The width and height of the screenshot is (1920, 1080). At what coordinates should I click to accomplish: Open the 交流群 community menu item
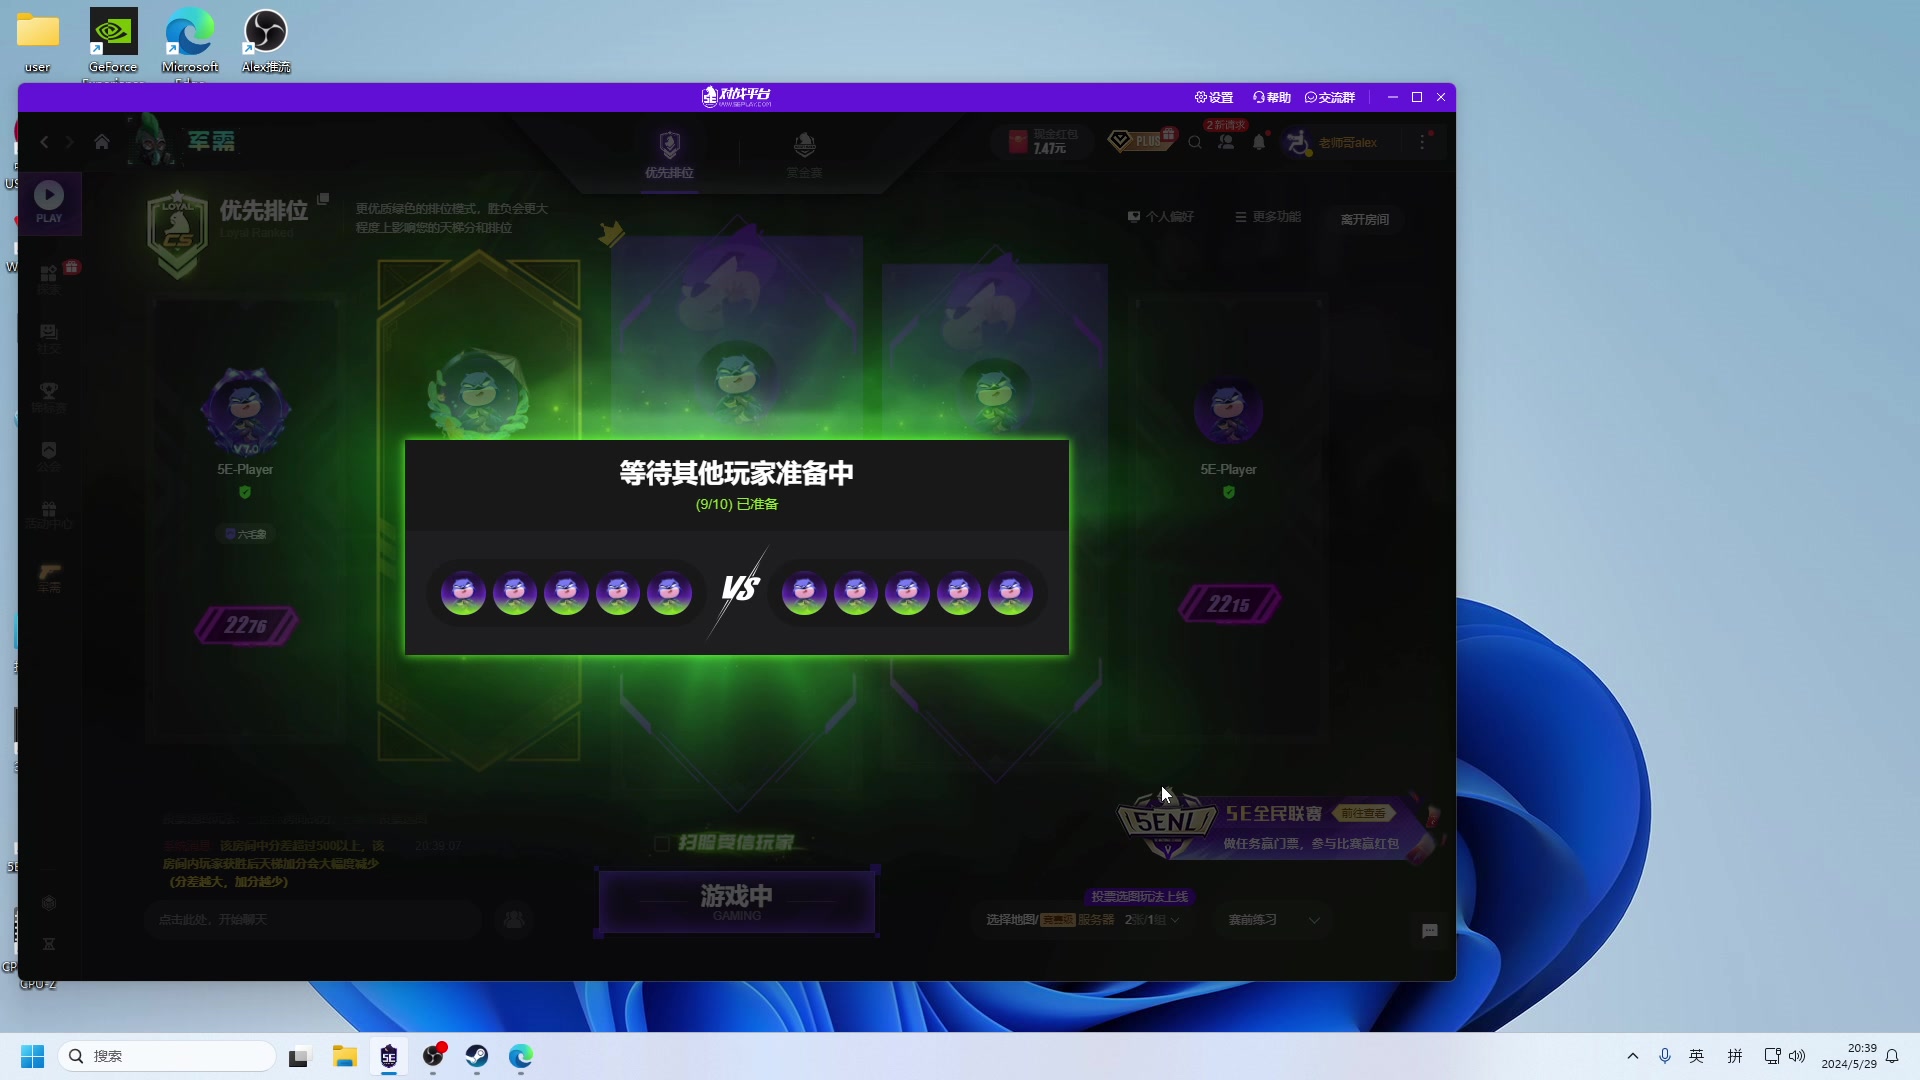tap(1331, 97)
